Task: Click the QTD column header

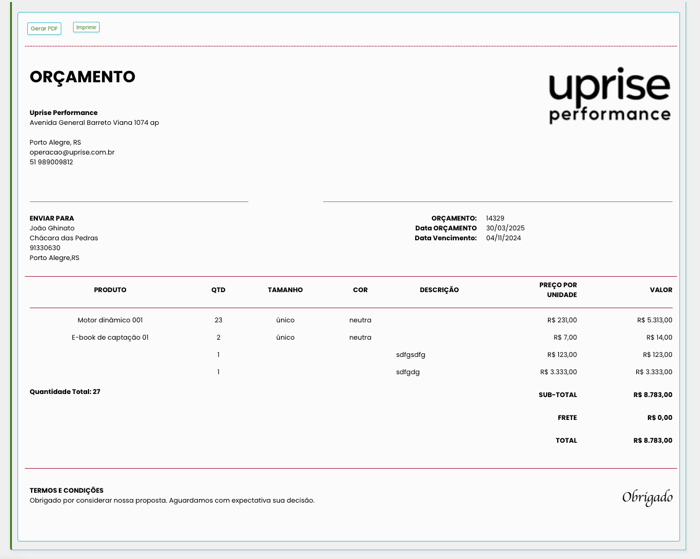Action: pyautogui.click(x=218, y=290)
